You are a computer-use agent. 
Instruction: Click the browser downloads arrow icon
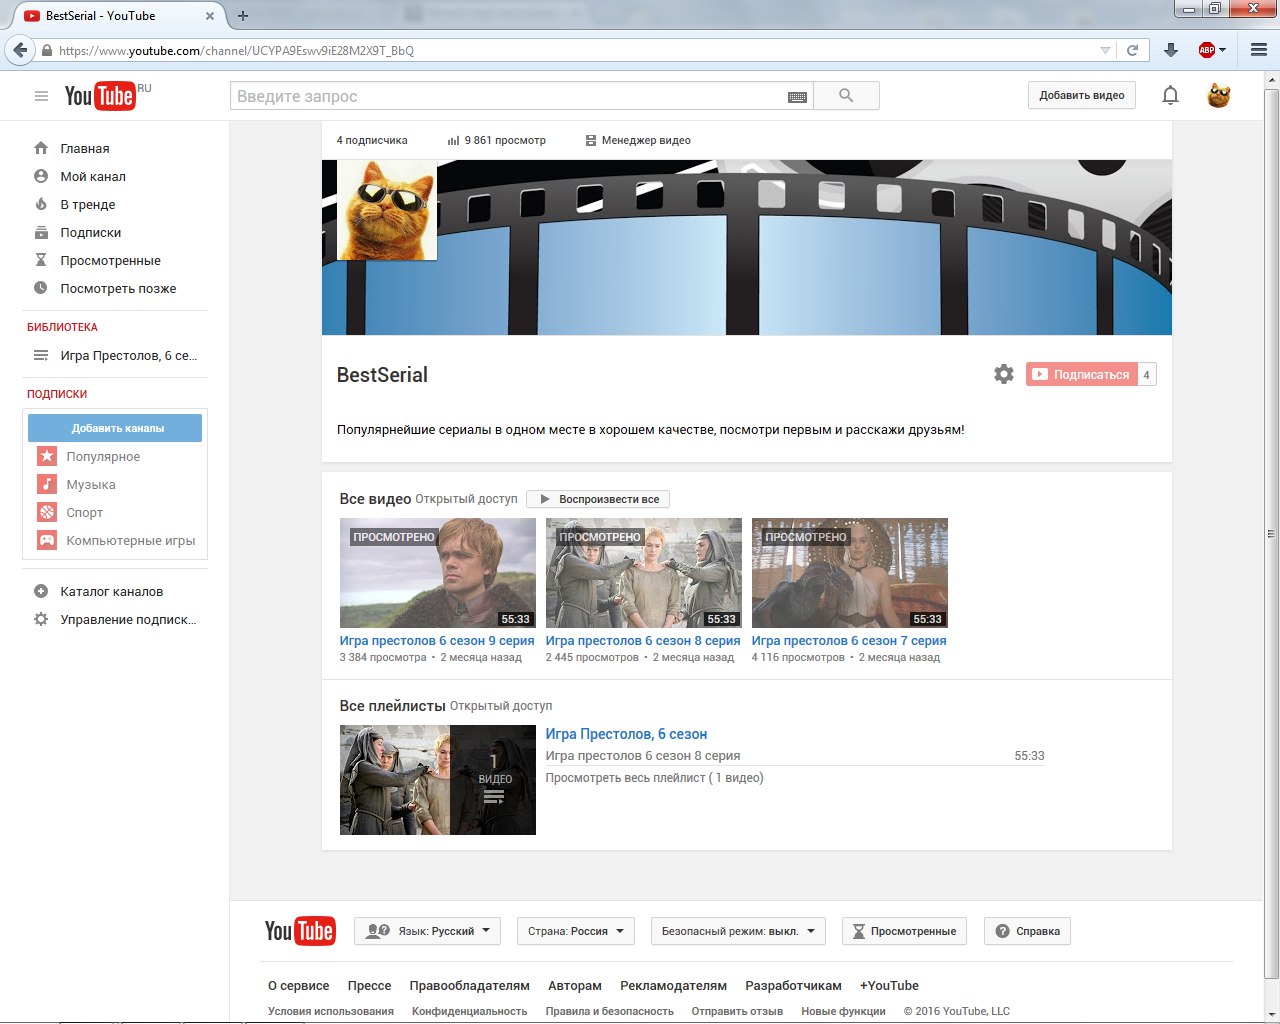coord(1171,50)
